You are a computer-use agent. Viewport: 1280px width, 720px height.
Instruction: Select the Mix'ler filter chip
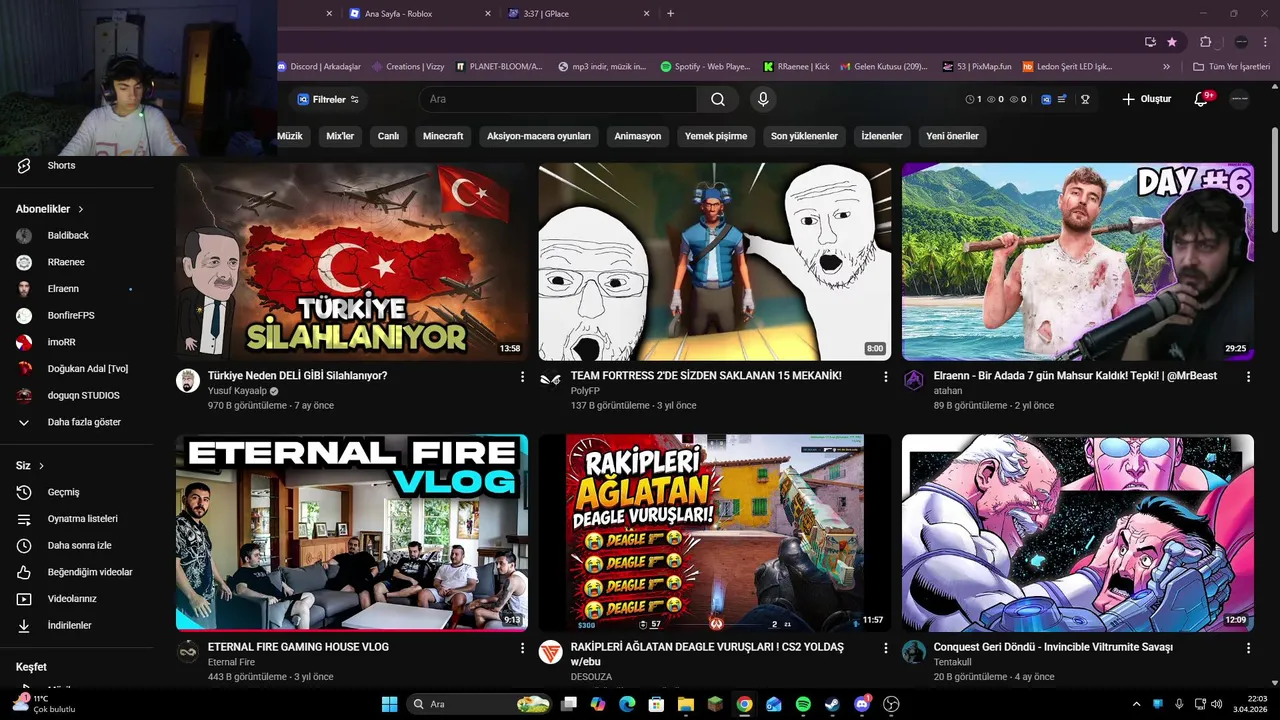pos(340,136)
